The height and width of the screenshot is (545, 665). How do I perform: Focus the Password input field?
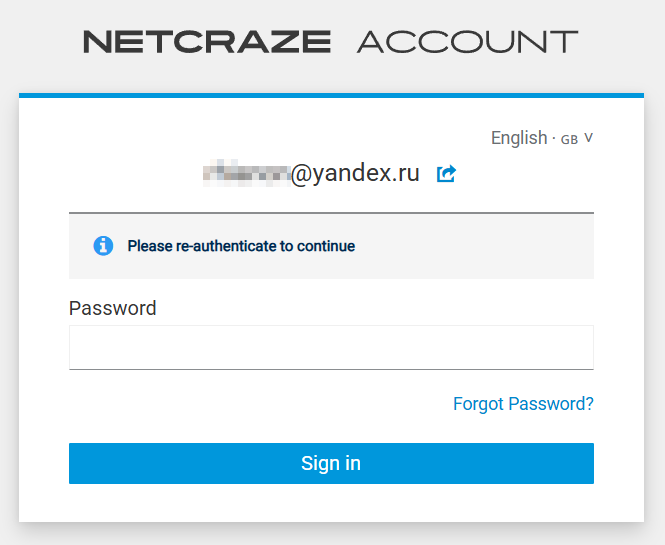tap(331, 347)
